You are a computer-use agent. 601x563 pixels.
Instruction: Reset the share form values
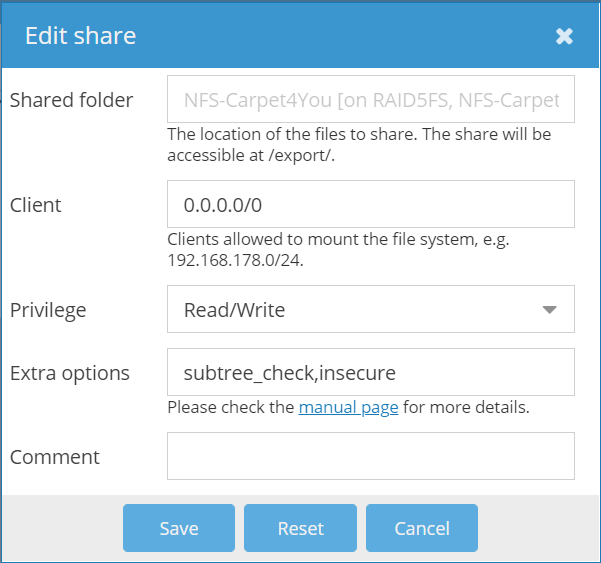pyautogui.click(x=300, y=528)
